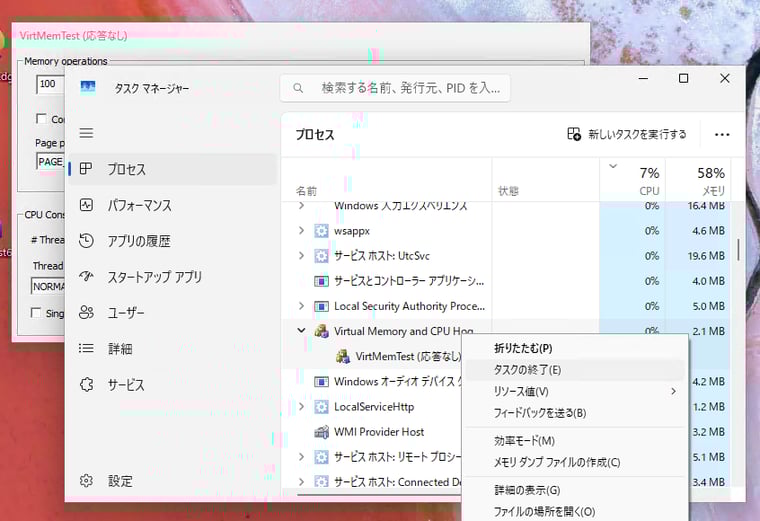Image resolution: width=760 pixels, height=521 pixels.
Task: Click the 詳細 list icon
Action: click(86, 348)
